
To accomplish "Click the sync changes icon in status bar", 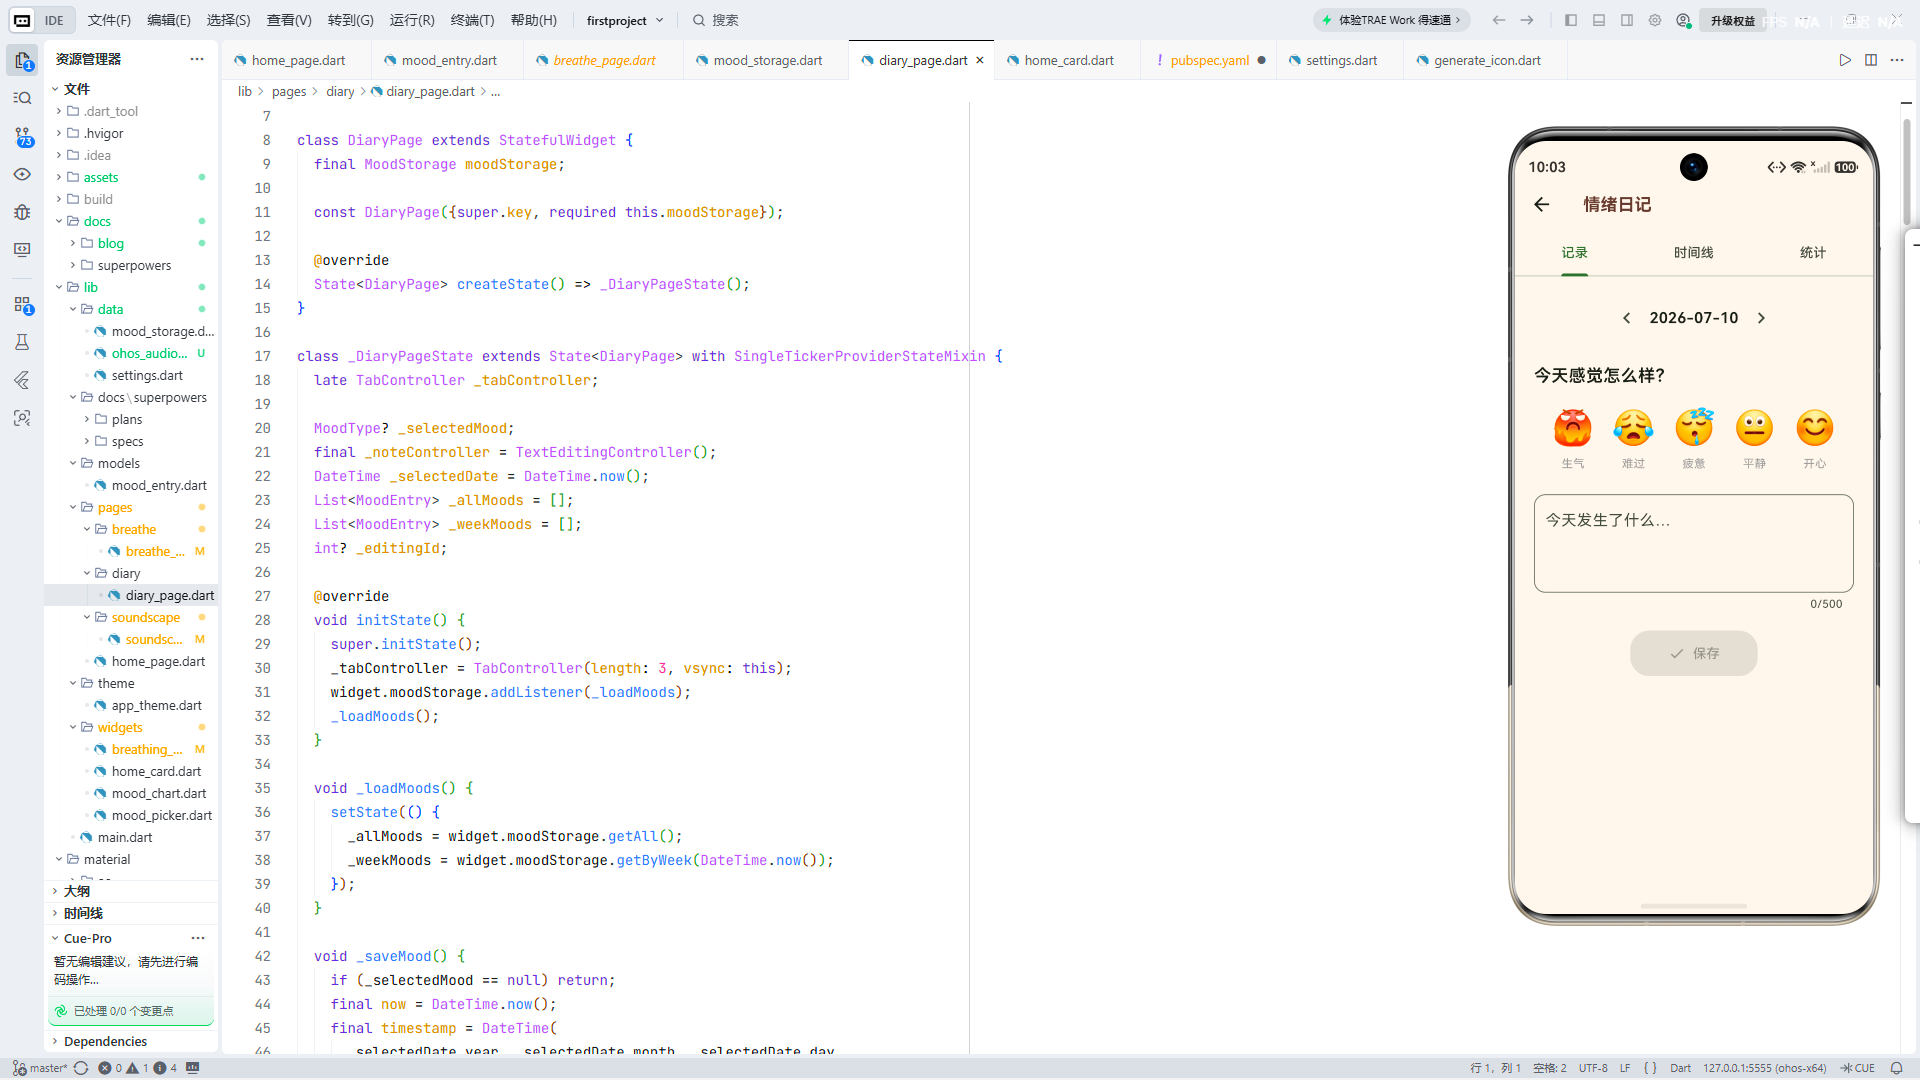I will tap(81, 1068).
